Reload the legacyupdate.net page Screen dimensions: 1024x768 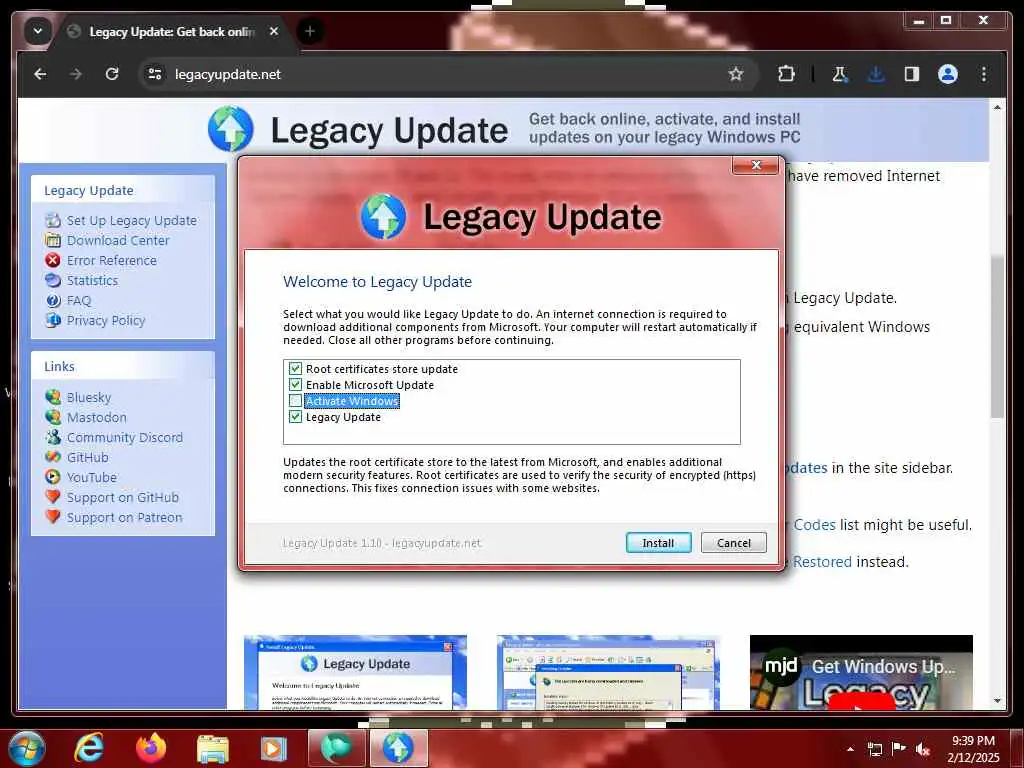pos(112,74)
